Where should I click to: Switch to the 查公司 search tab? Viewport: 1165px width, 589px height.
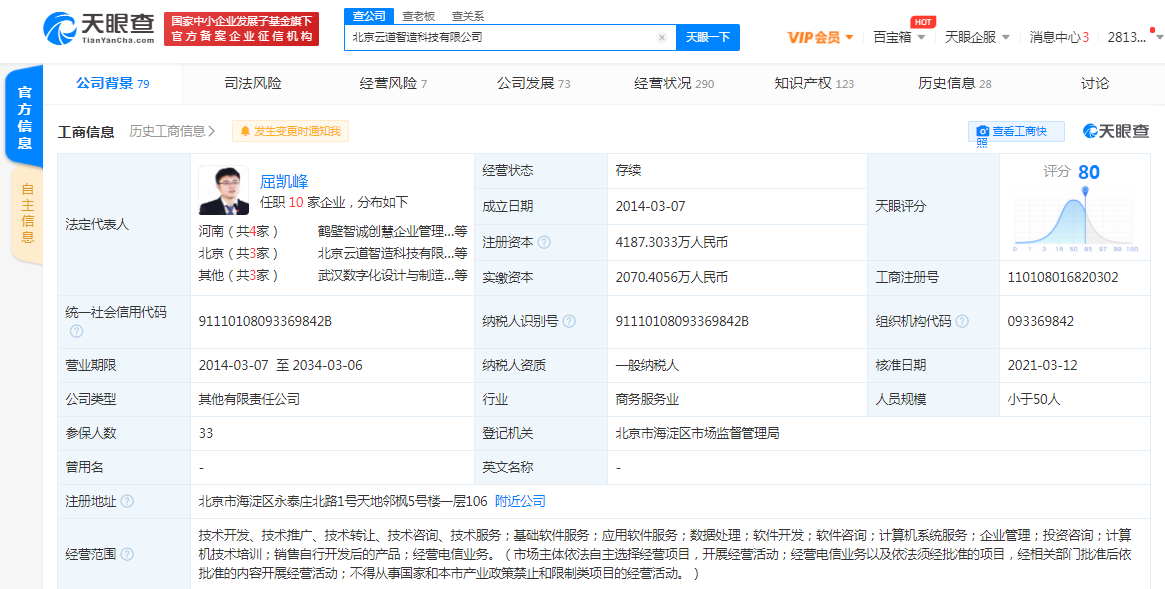(369, 16)
